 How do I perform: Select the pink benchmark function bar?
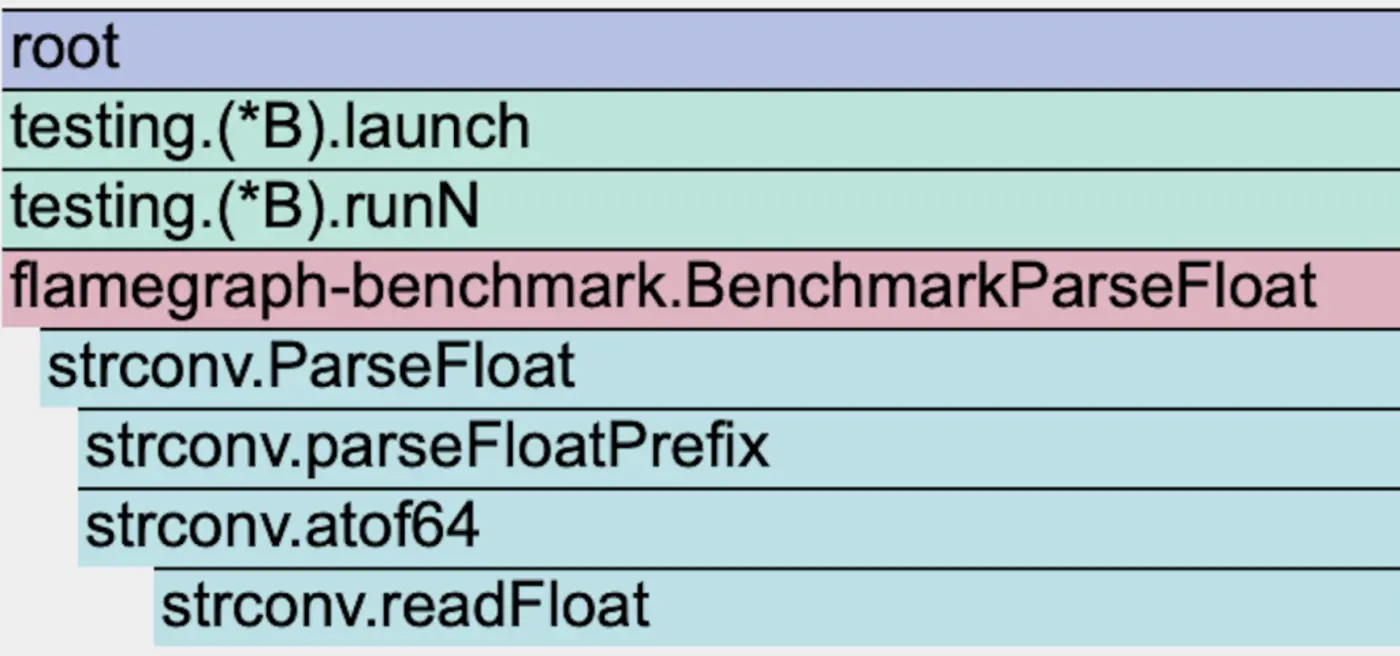tap(700, 288)
